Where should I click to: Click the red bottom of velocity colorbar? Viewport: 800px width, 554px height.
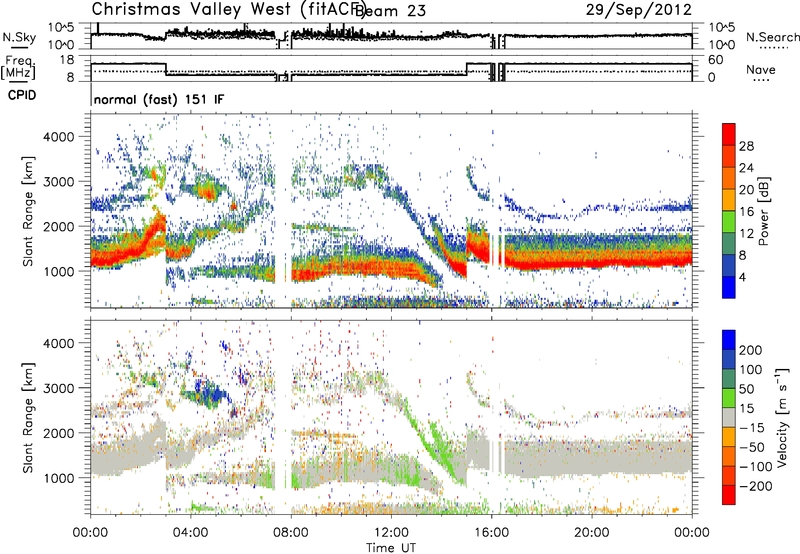[729, 495]
